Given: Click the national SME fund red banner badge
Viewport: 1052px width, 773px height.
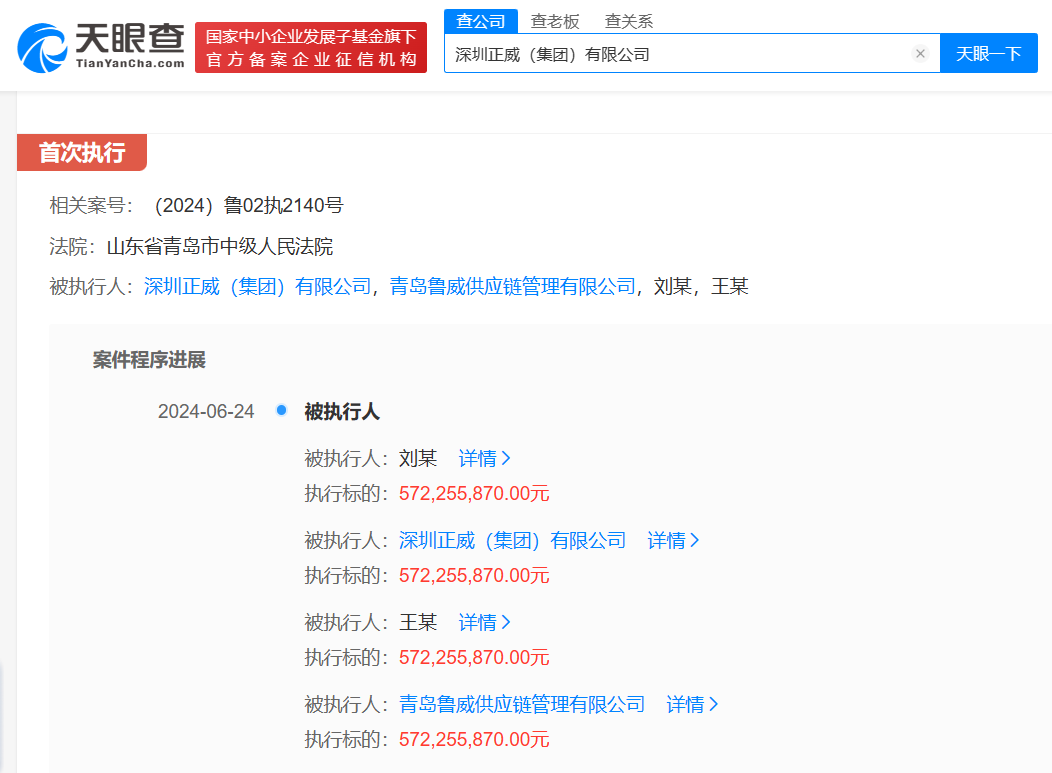Looking at the screenshot, I should (x=311, y=45).
